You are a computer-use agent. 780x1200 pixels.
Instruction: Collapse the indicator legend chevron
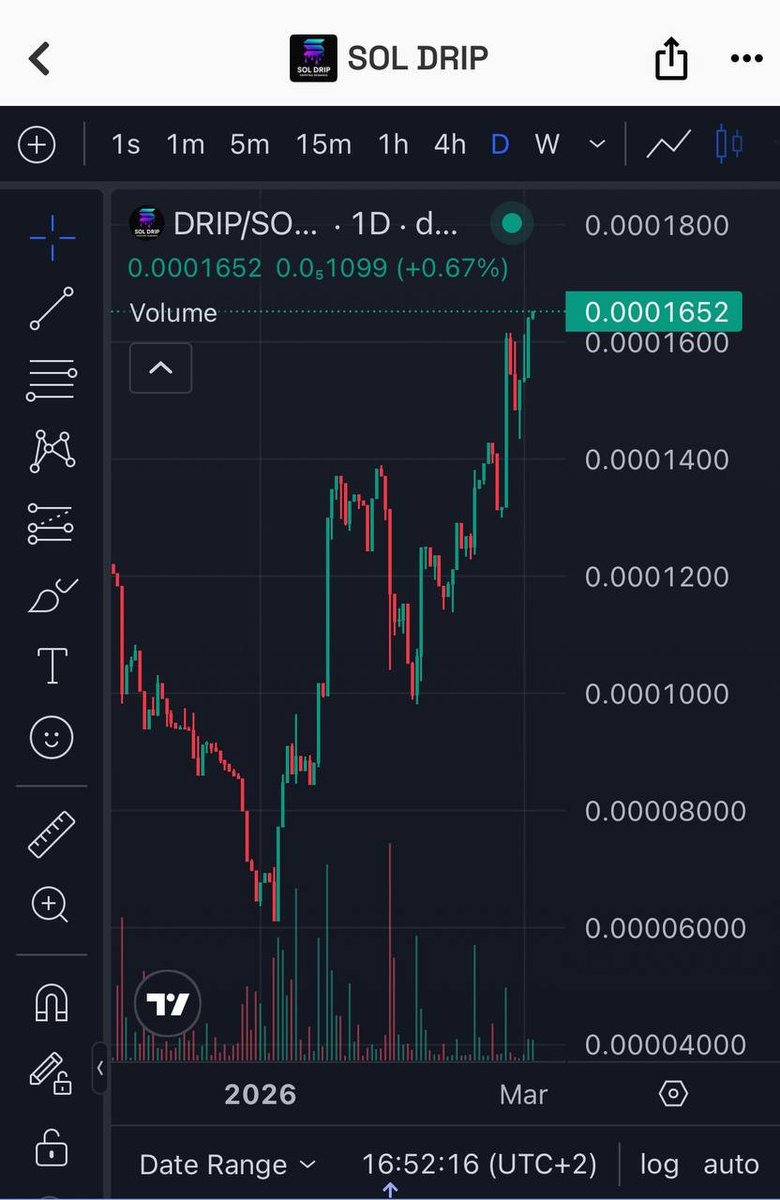[161, 368]
